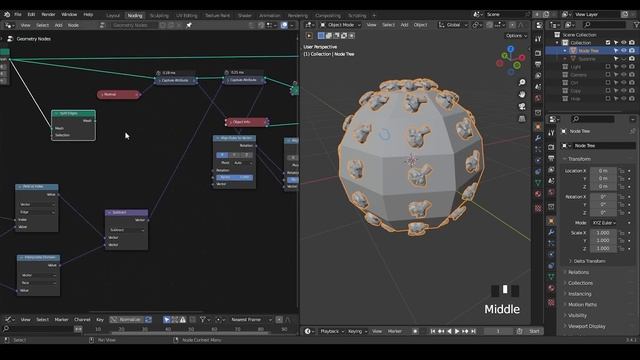Open the Modifier wrench properties tab

pyautogui.click(x=551, y=232)
